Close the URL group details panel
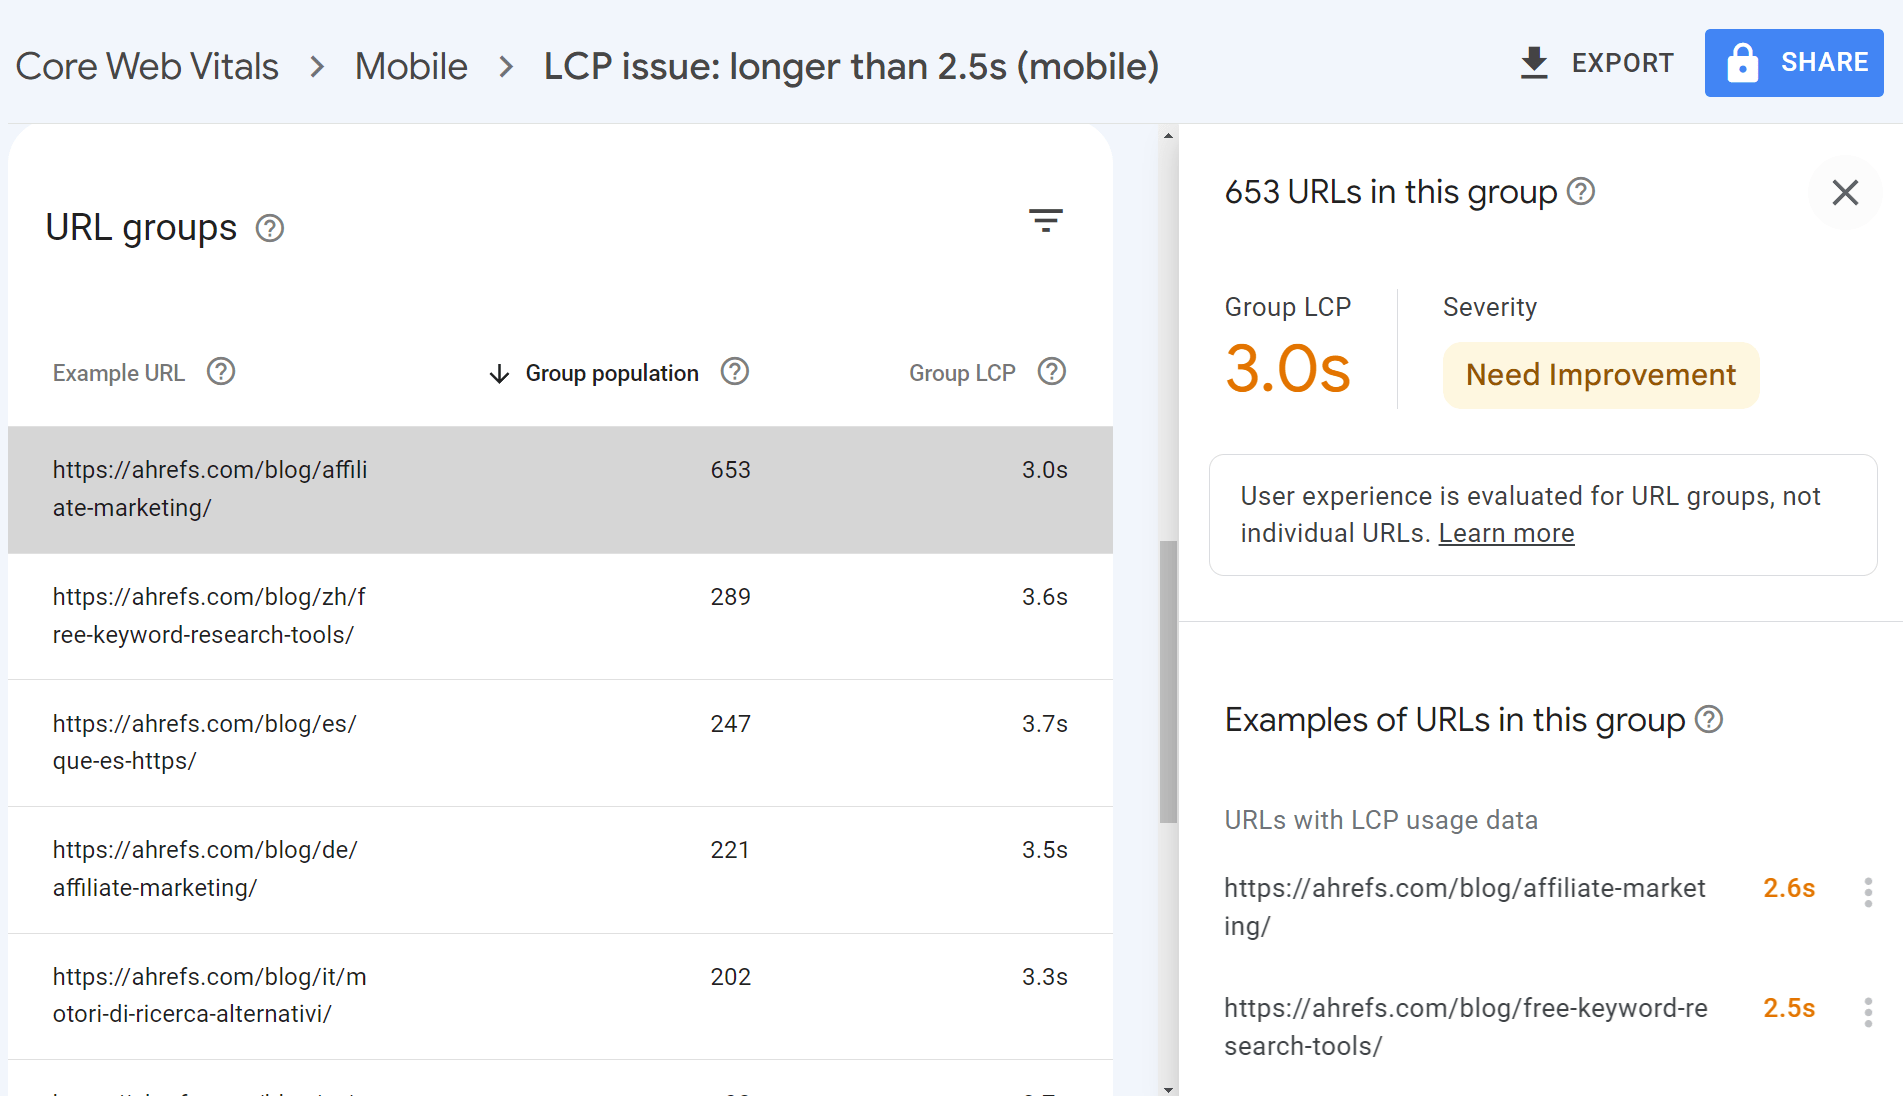The image size is (1903, 1096). pos(1845,193)
